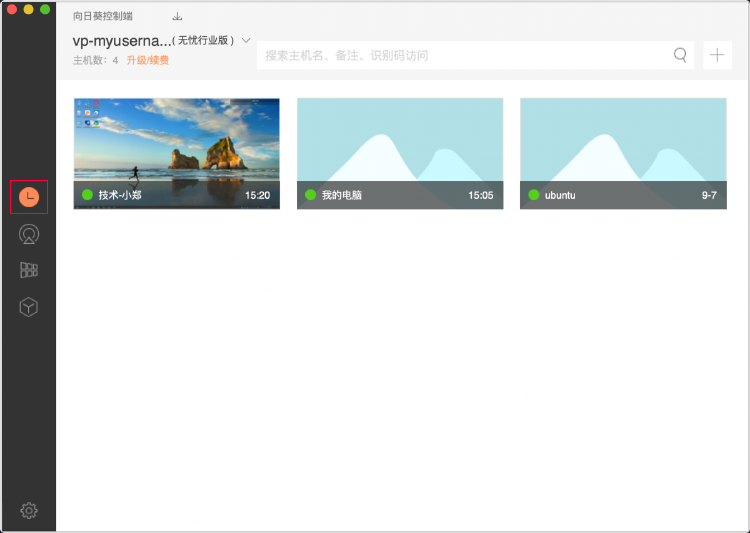This screenshot has height=533, width=750.
Task: Click the magnifier search icon
Action: pos(680,55)
